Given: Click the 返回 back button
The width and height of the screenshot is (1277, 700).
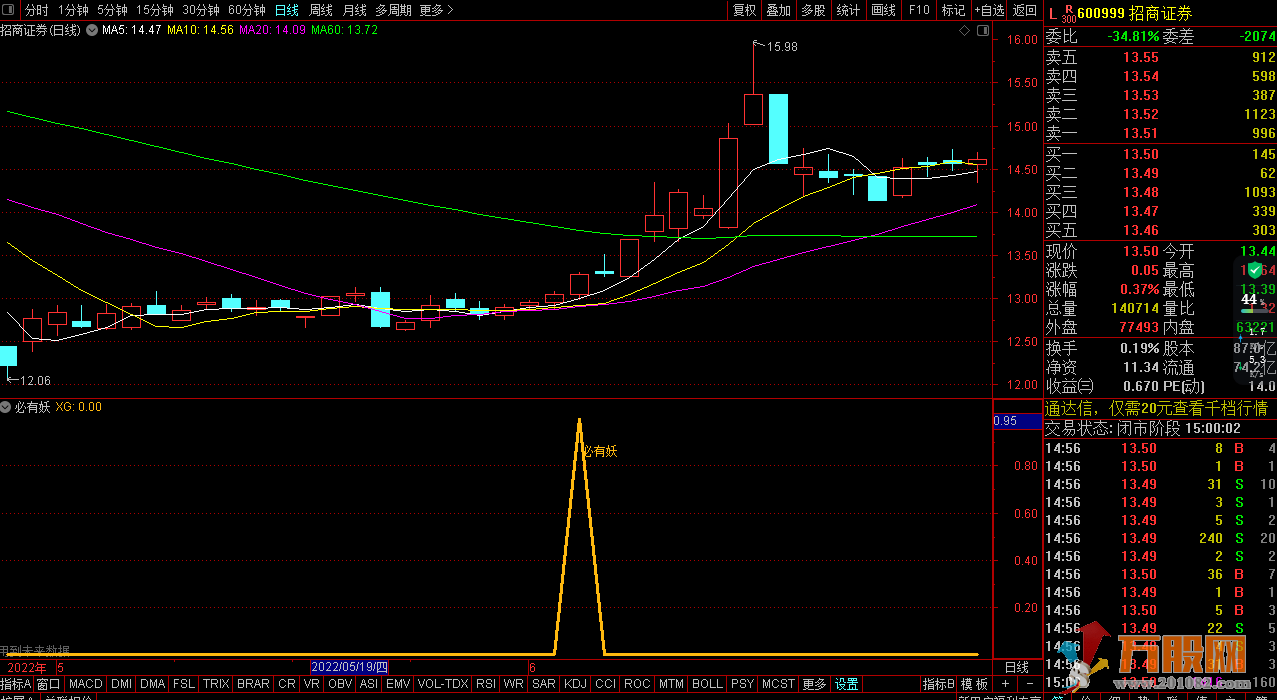Looking at the screenshot, I should point(1024,10).
